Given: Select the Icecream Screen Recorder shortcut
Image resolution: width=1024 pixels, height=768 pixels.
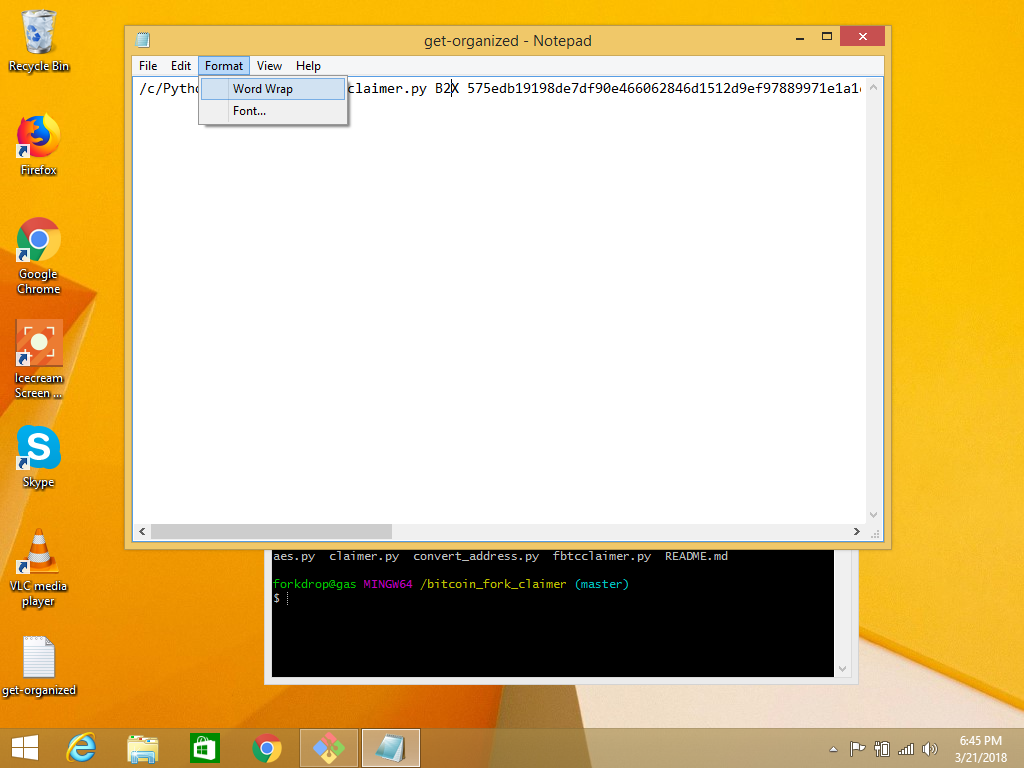Looking at the screenshot, I should [39, 357].
